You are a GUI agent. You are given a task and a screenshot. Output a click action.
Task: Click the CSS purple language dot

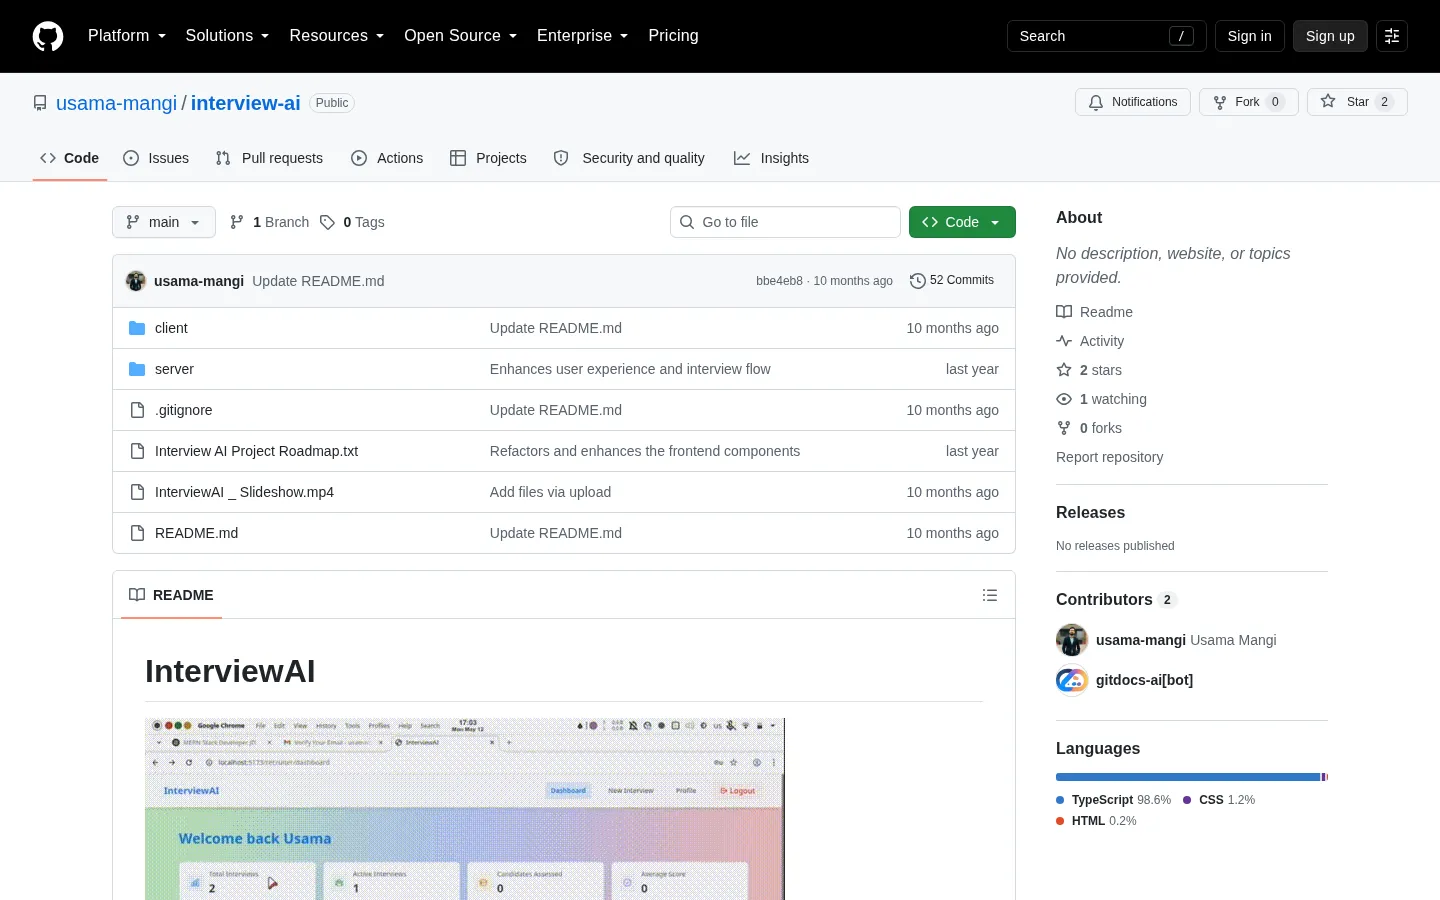coord(1187,800)
